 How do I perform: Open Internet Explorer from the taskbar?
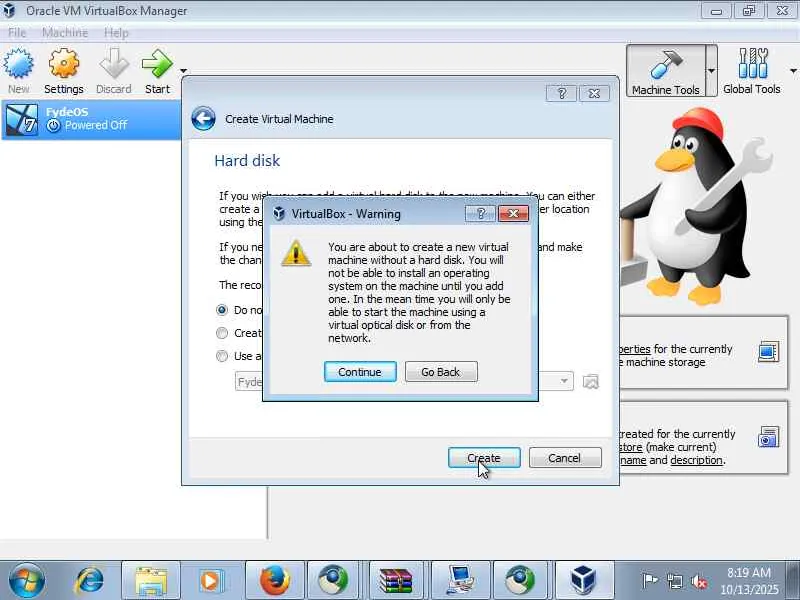[89, 580]
